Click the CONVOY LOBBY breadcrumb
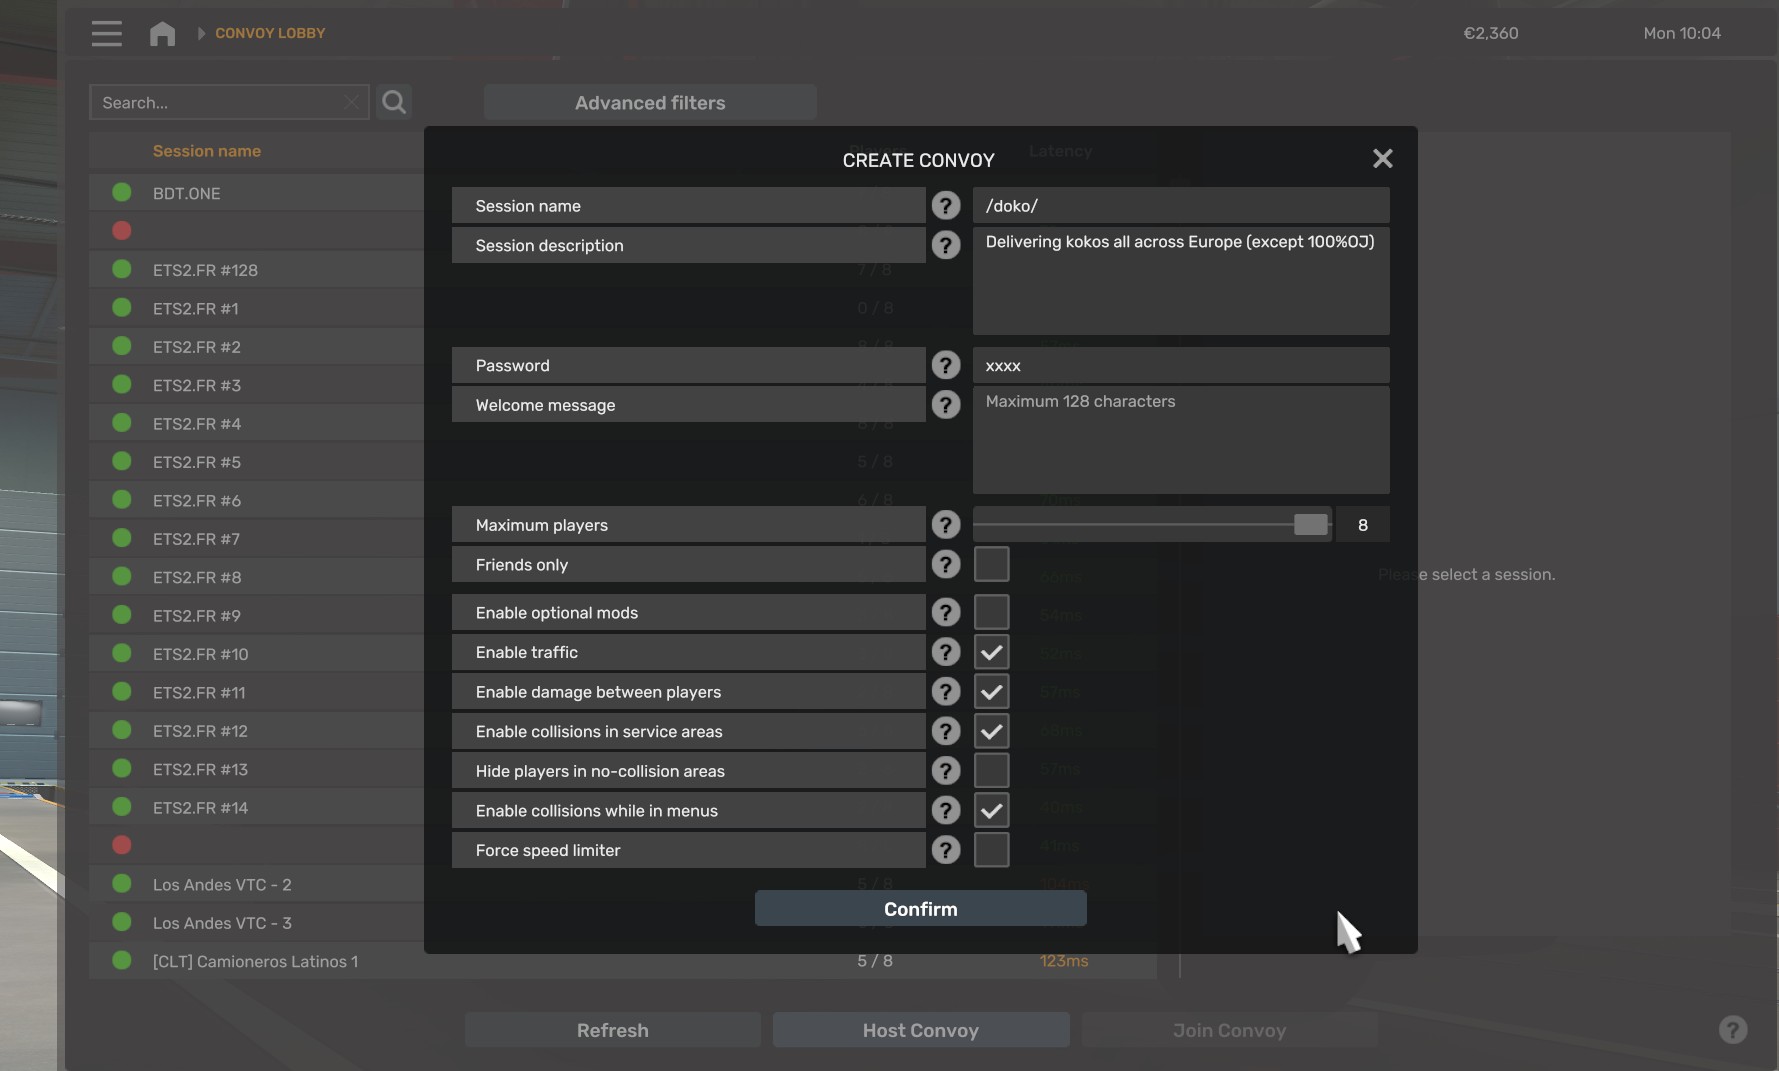 click(x=270, y=33)
